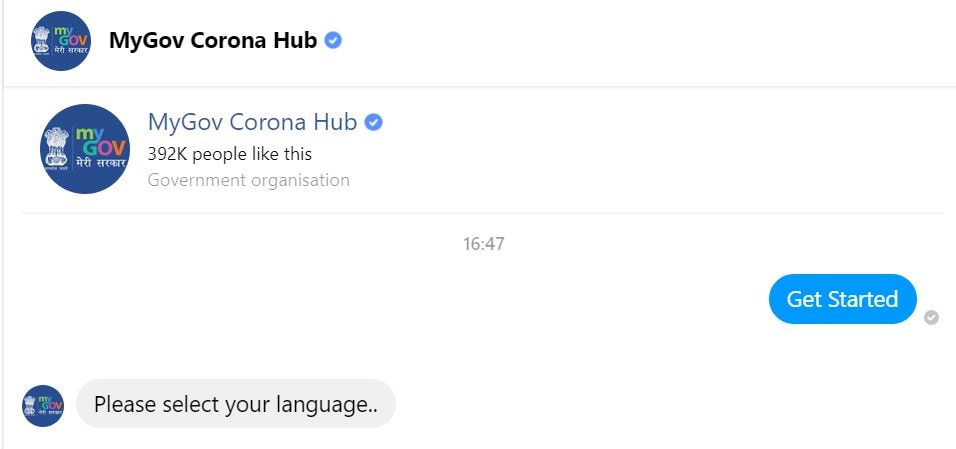
Task: Click the 16:47 timestamp
Action: (483, 243)
